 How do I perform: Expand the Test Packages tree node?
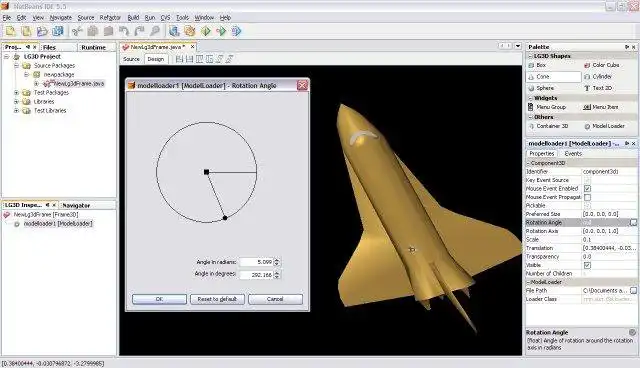(17, 93)
